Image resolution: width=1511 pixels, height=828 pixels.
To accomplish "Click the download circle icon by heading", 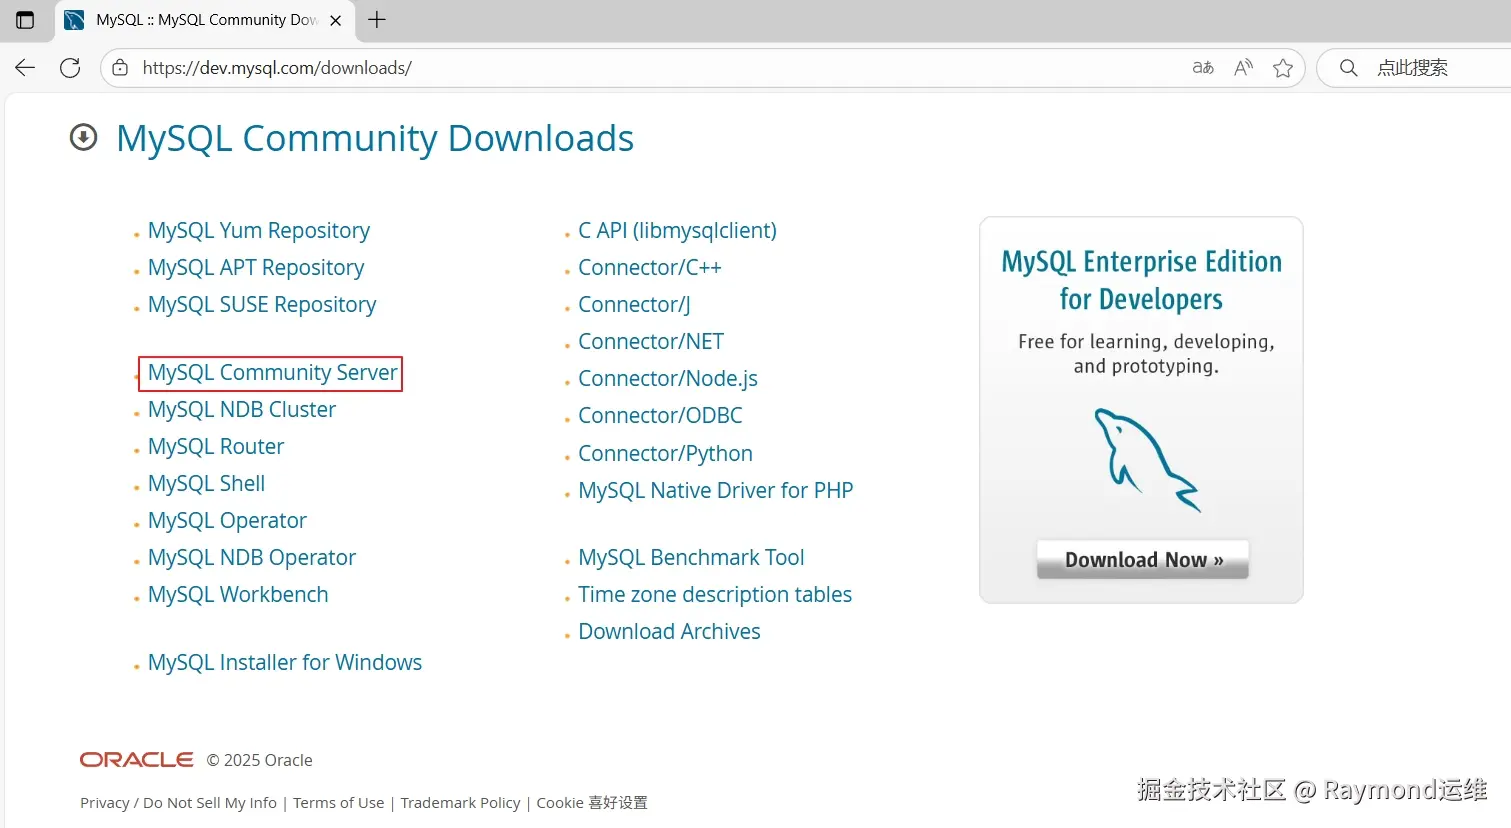I will [84, 137].
